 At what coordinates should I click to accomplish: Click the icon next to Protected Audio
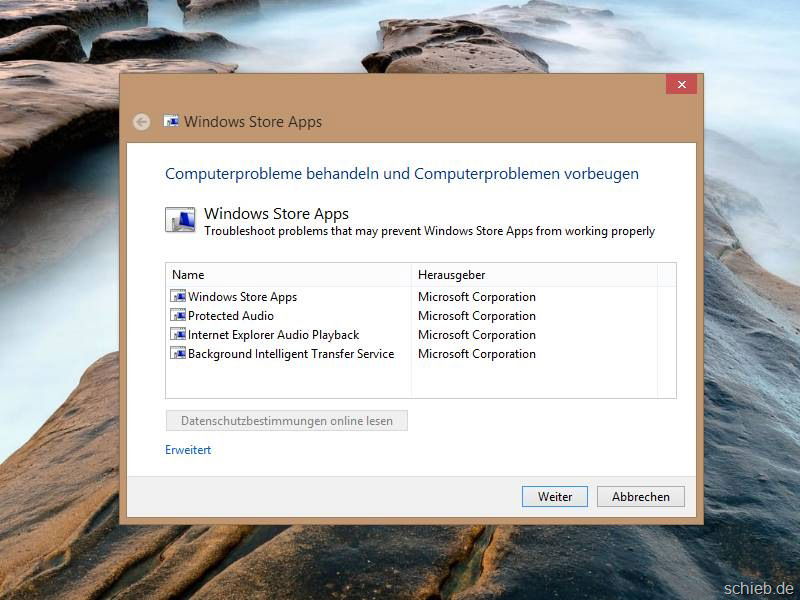[x=178, y=315]
